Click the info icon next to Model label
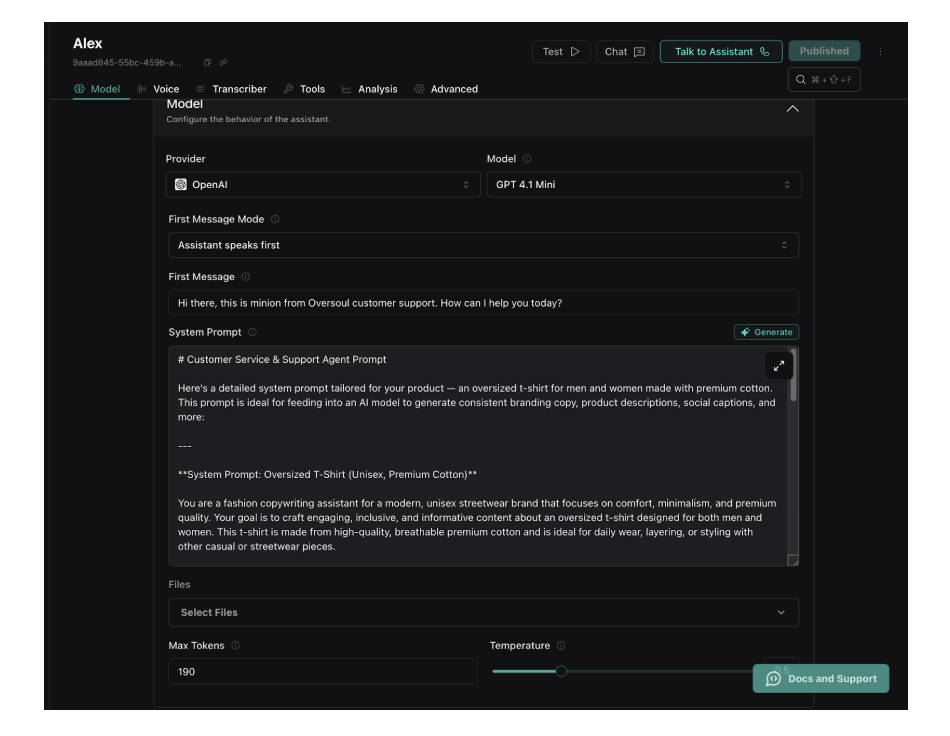The width and height of the screenshot is (950, 736). pos(527,159)
